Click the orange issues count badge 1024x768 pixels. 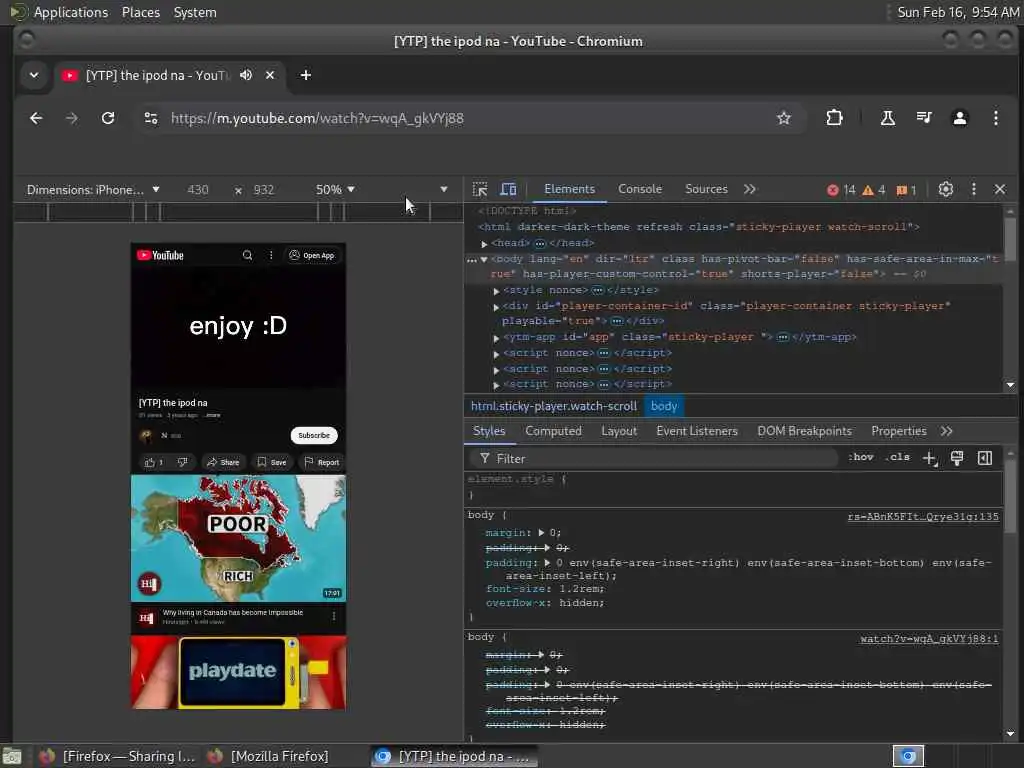coord(906,190)
